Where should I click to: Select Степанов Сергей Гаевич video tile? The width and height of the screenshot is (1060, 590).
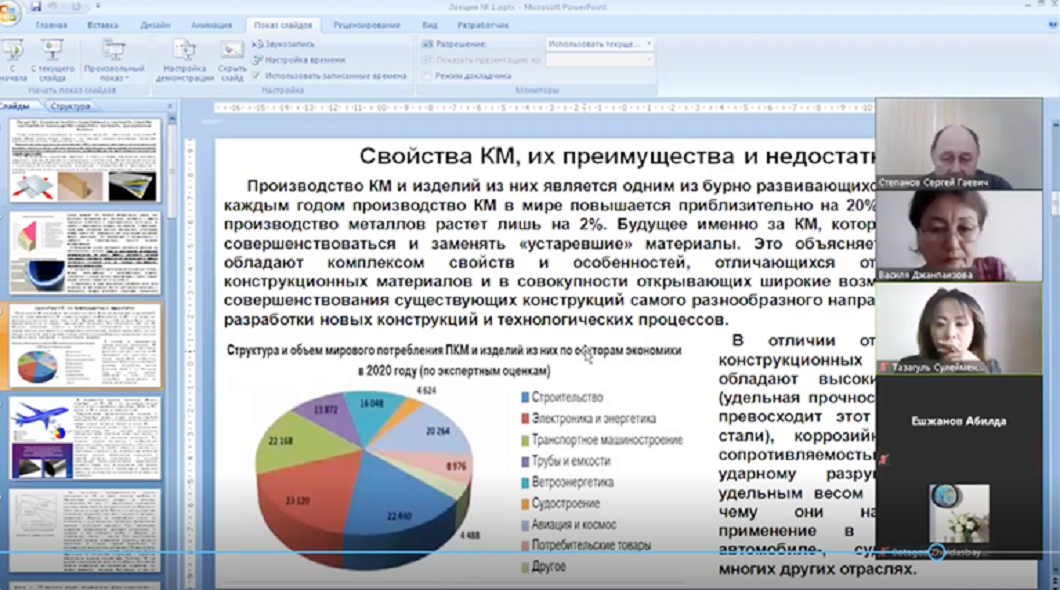[942, 145]
